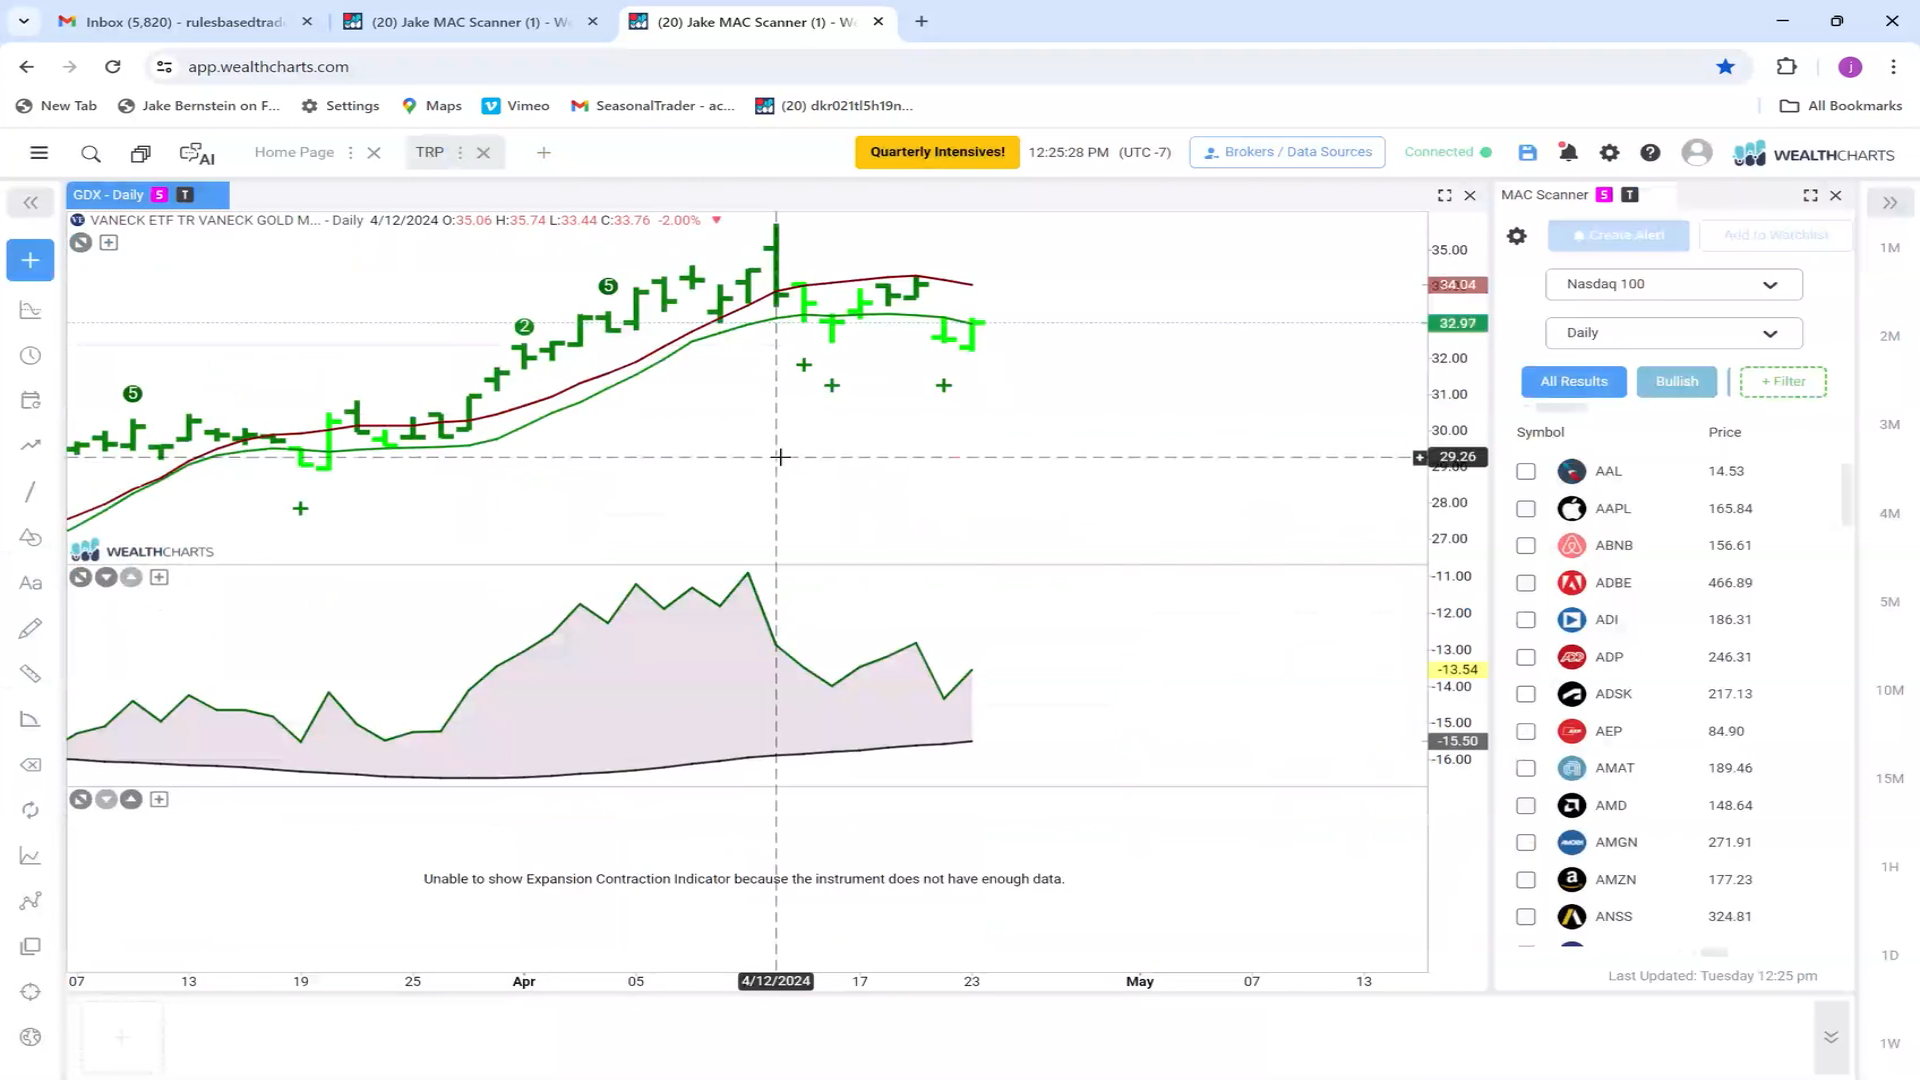This screenshot has height=1080, width=1920.
Task: Select the trend line drawing tool
Action: 30,491
